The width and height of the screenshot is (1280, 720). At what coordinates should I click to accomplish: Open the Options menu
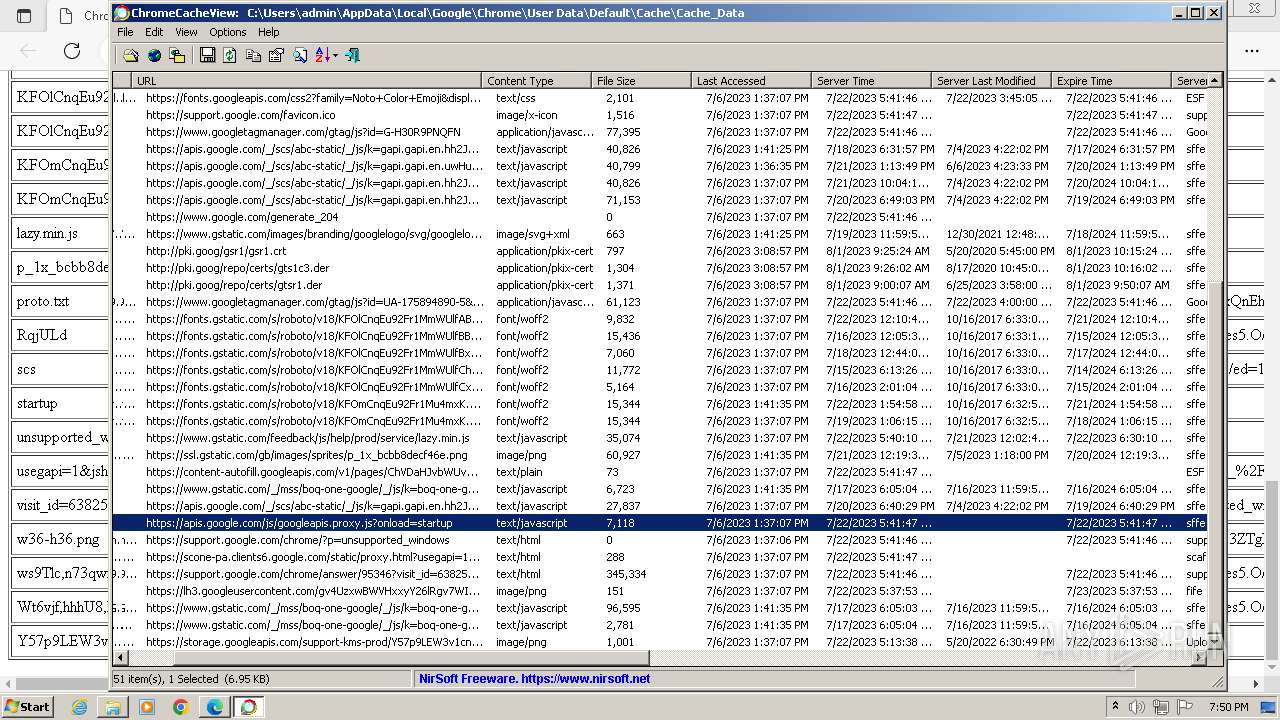pos(228,32)
